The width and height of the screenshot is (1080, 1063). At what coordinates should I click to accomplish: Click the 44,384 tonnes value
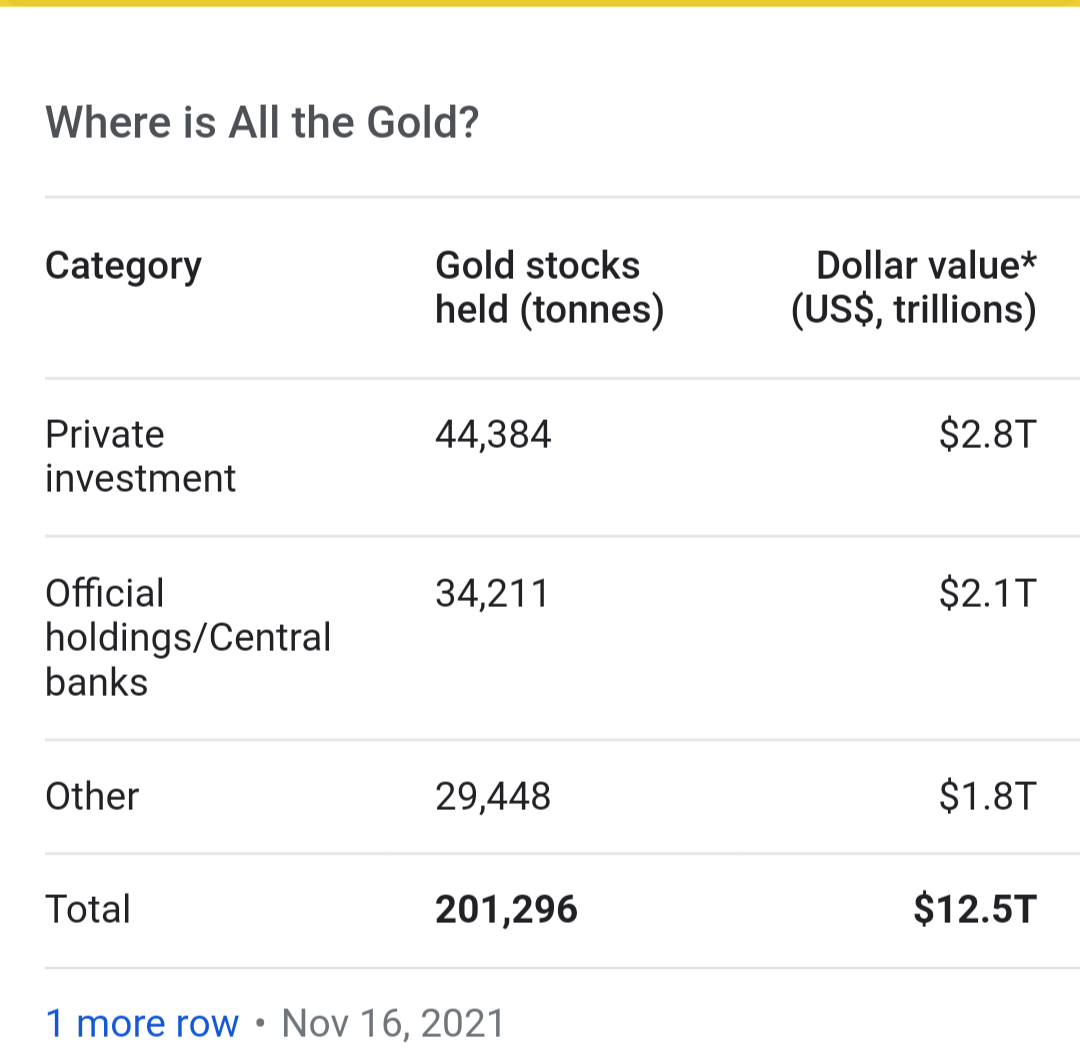click(x=493, y=435)
